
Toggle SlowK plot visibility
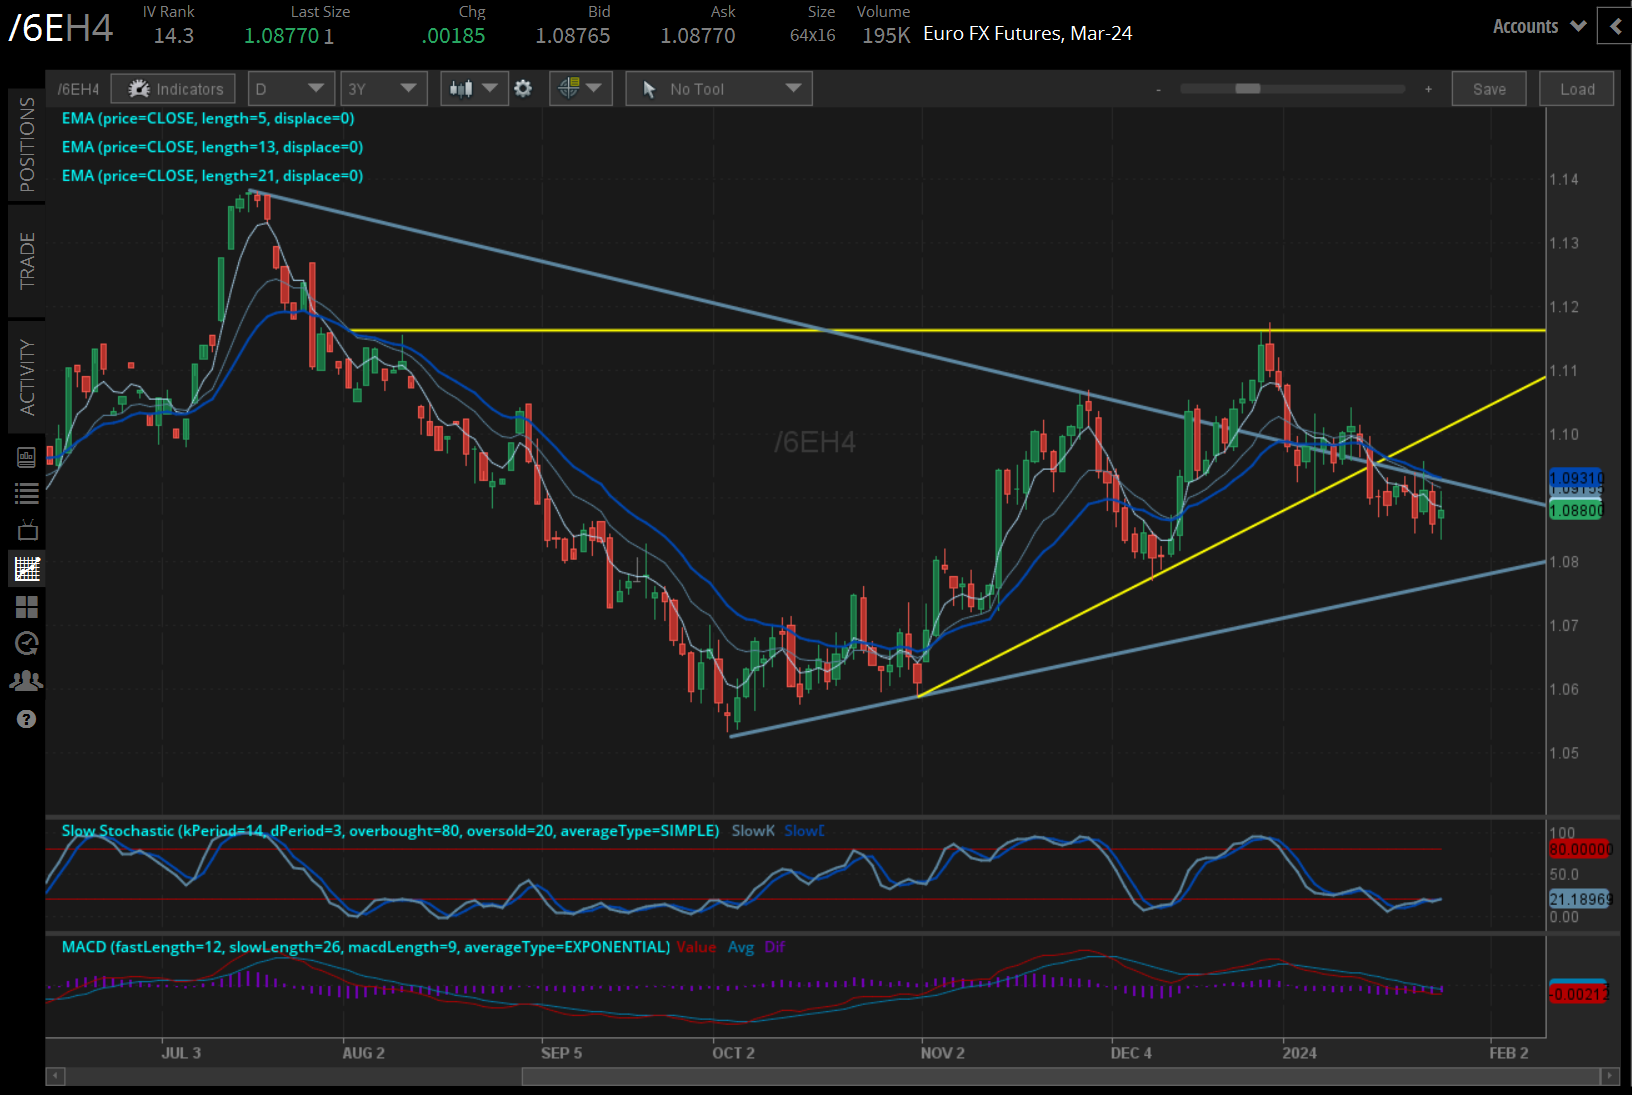(x=753, y=830)
